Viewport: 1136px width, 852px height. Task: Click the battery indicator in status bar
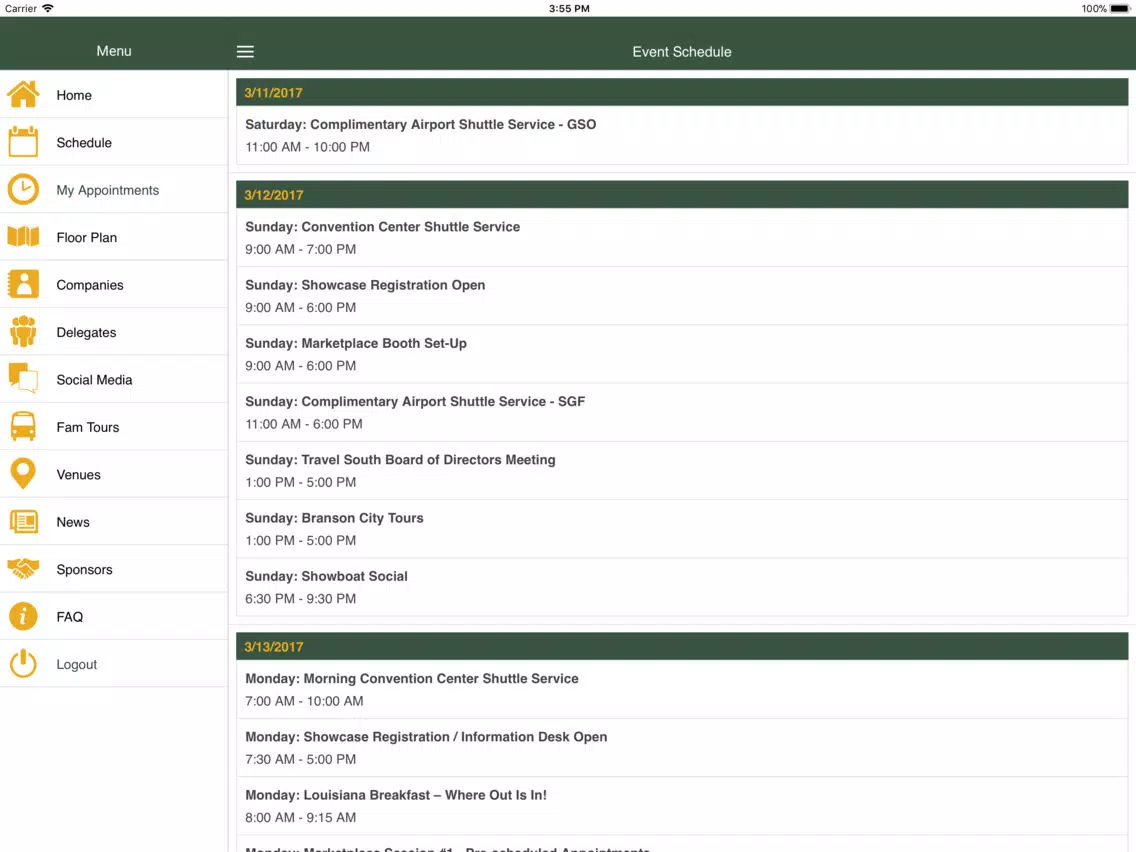pyautogui.click(x=1119, y=9)
